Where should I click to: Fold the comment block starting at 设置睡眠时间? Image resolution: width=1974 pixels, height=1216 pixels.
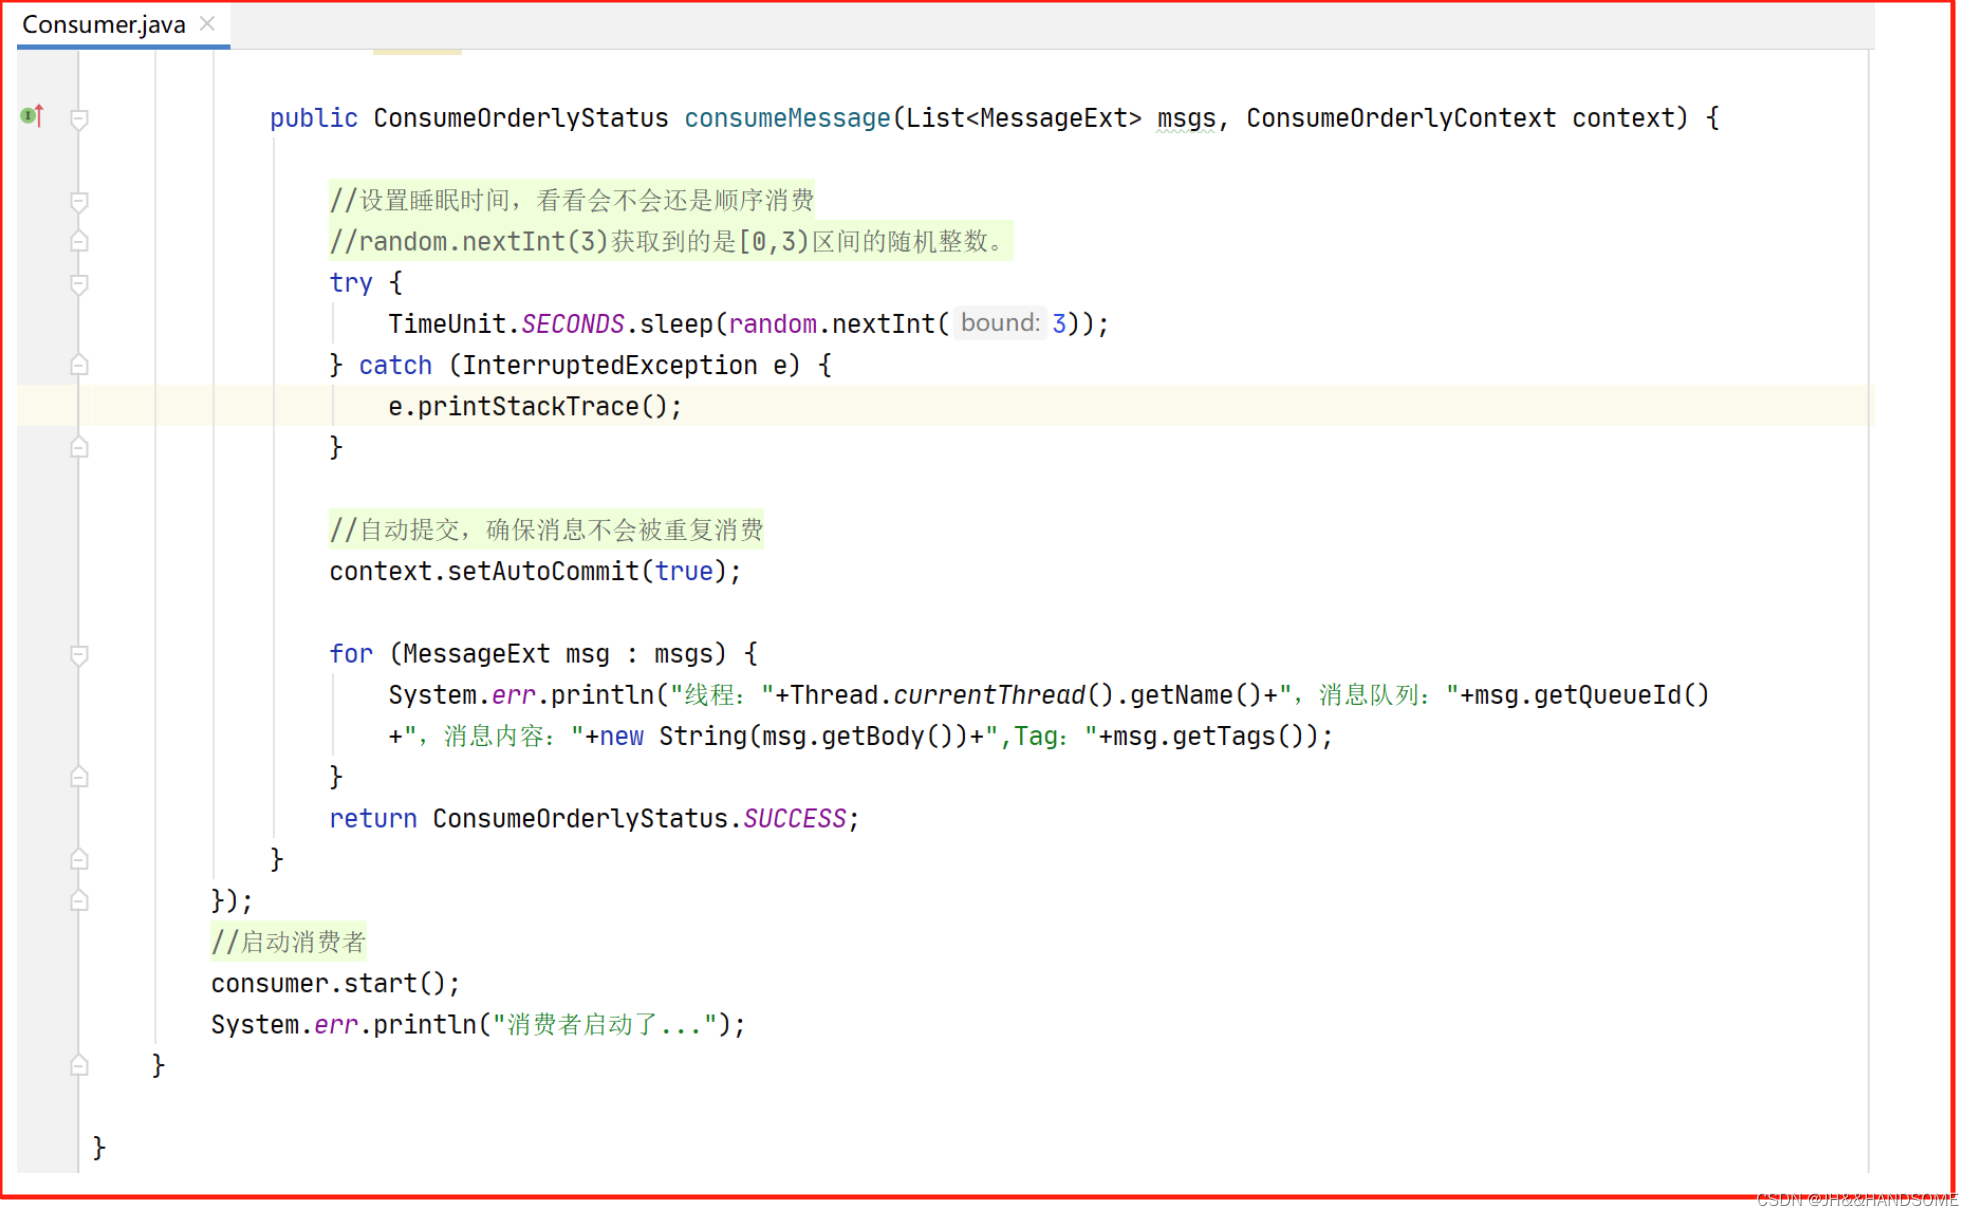(x=79, y=201)
